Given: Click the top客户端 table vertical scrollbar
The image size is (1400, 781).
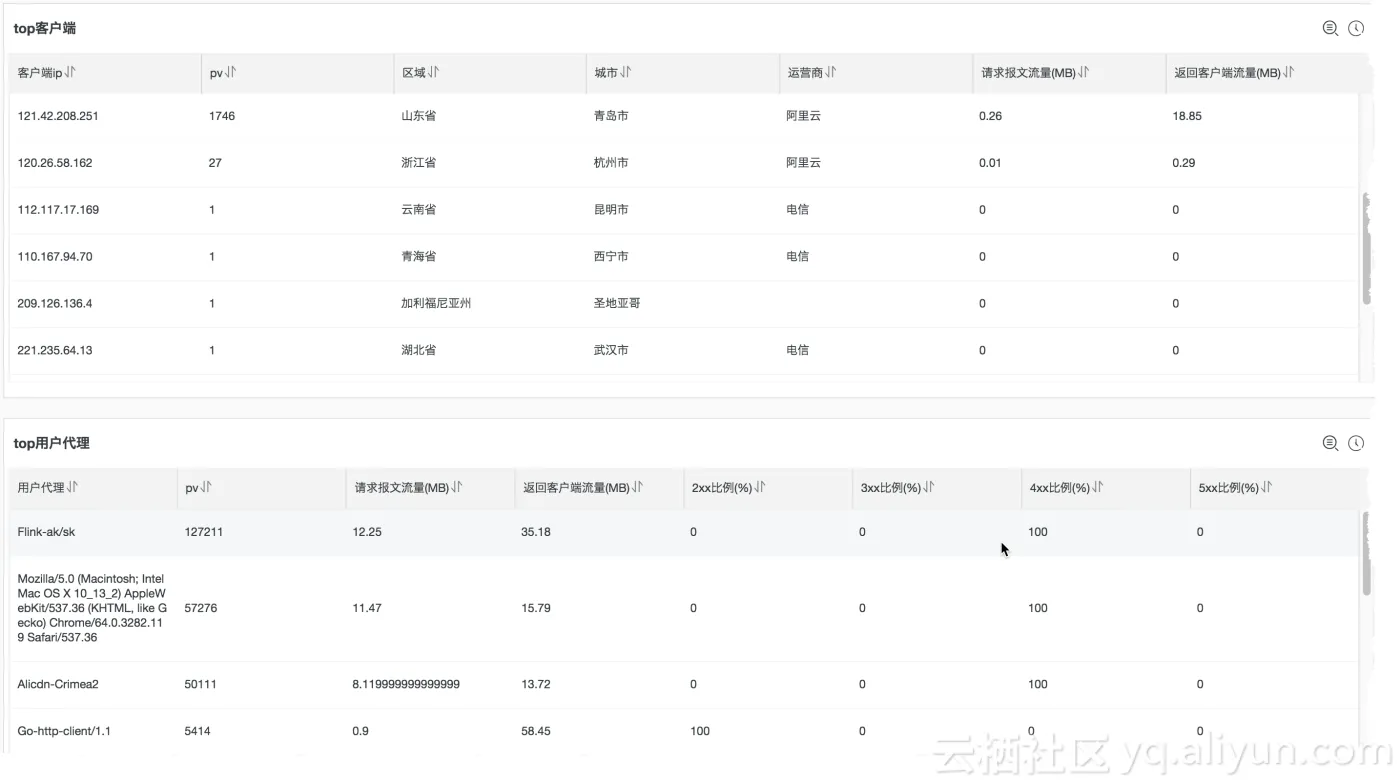Looking at the screenshot, I should pyautogui.click(x=1366, y=249).
